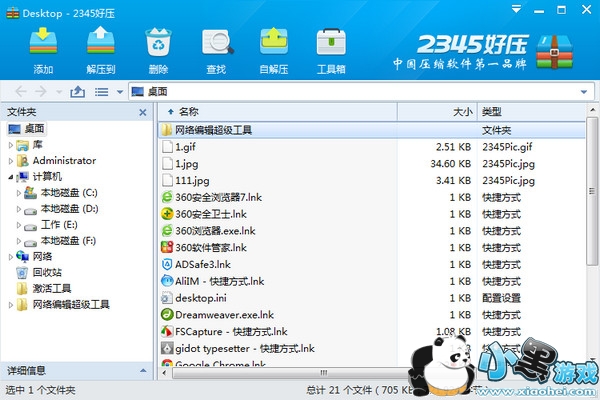Click the desktop.ini file icon
The height and width of the screenshot is (400, 600).
(167, 298)
